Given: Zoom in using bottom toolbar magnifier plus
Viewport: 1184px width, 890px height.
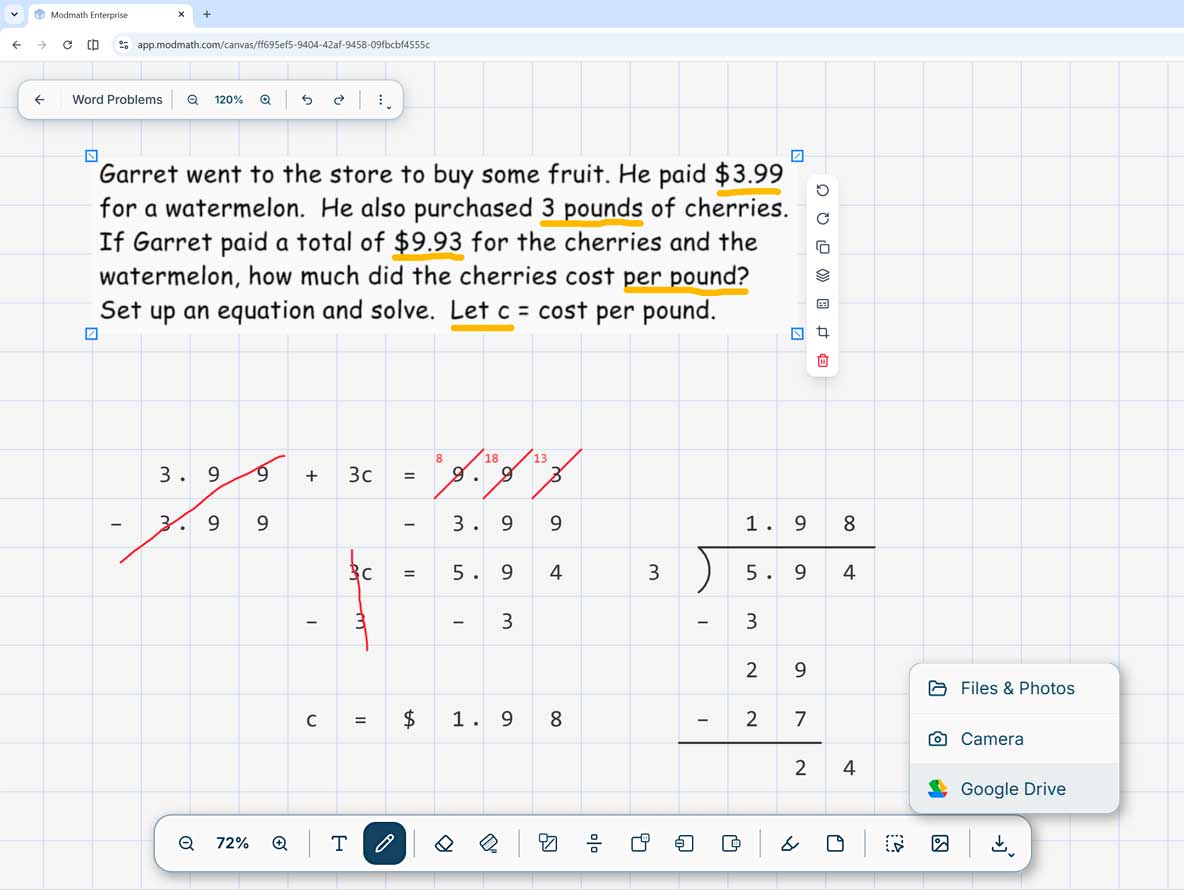Looking at the screenshot, I should coord(280,843).
